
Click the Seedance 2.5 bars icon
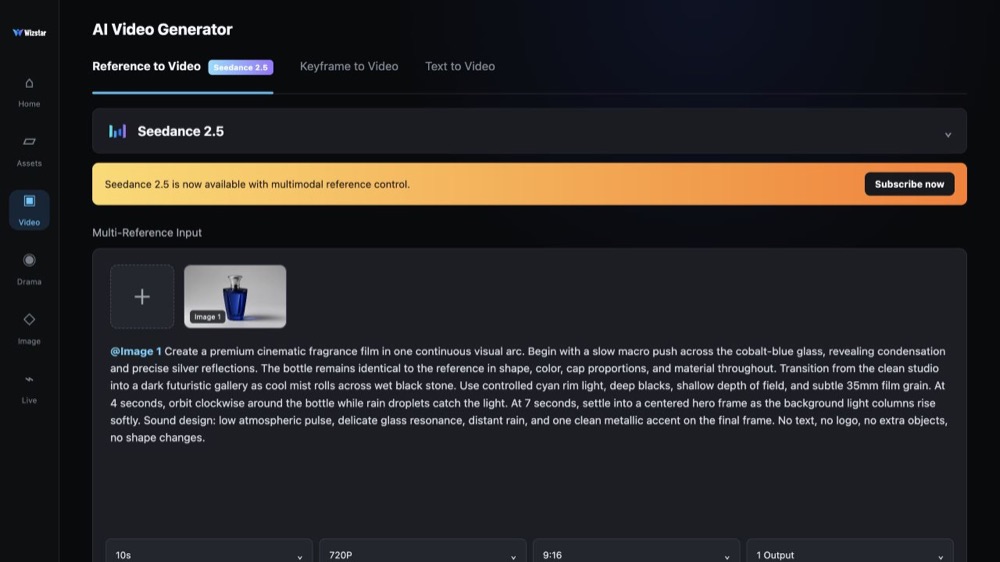(x=117, y=131)
